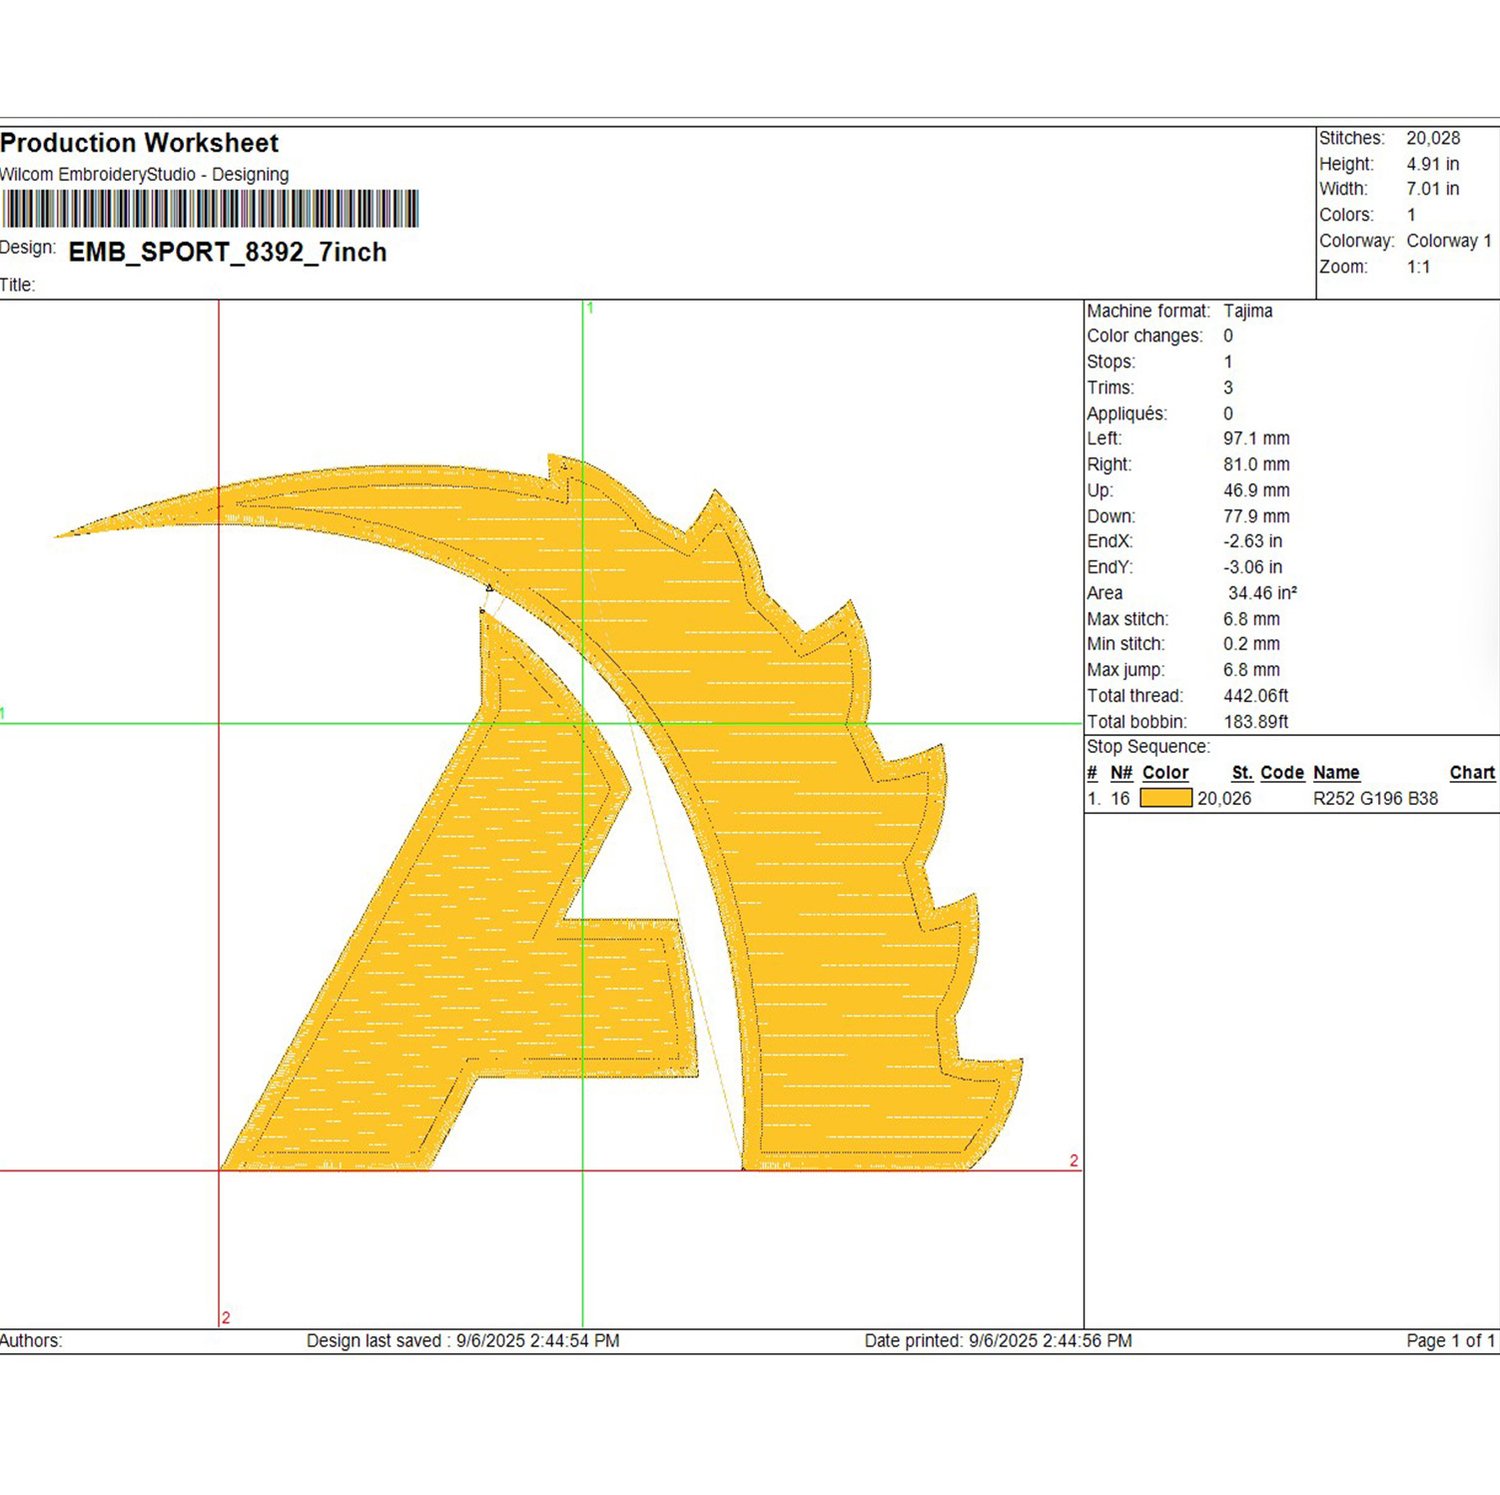
Task: Select the Total thread value '442.06ft'
Action: pos(1256,696)
